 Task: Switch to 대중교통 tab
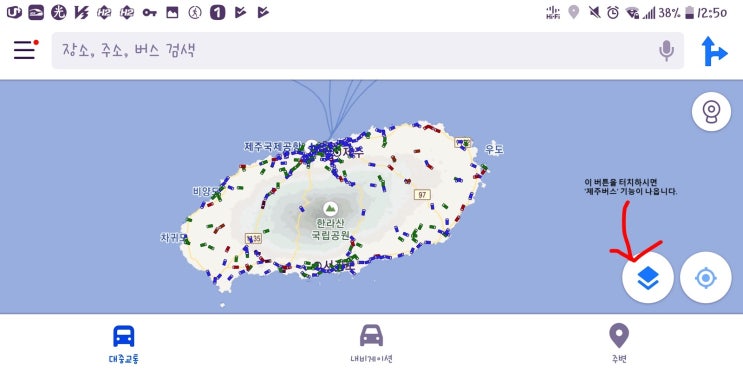point(124,344)
